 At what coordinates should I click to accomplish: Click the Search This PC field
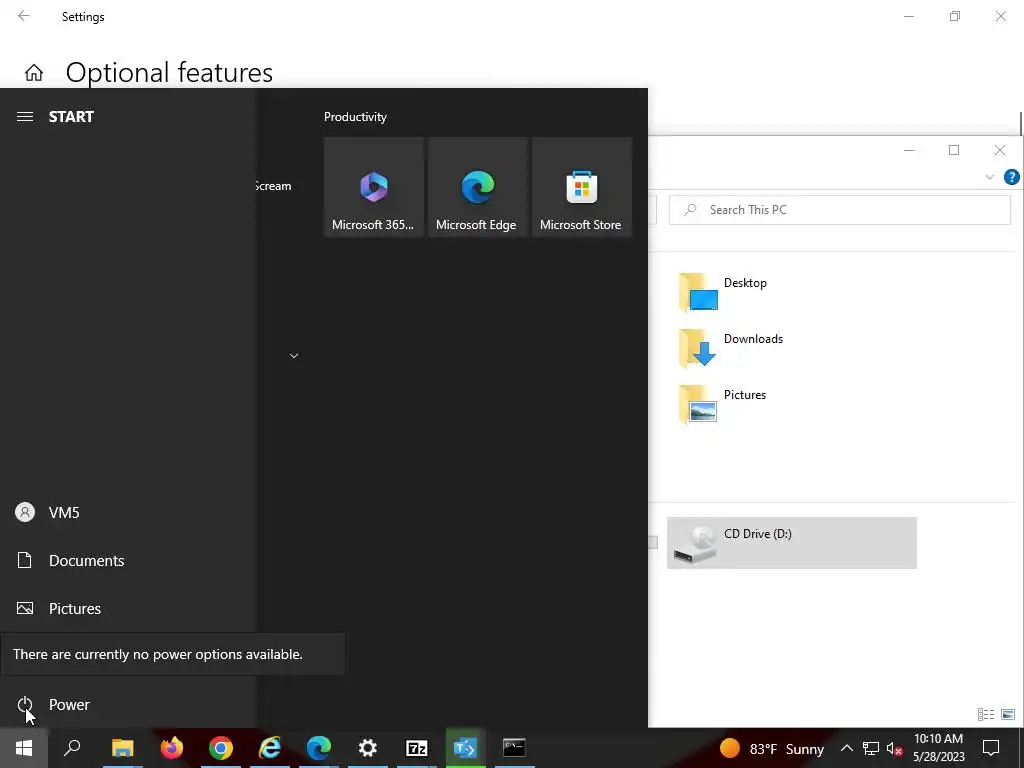[840, 210]
